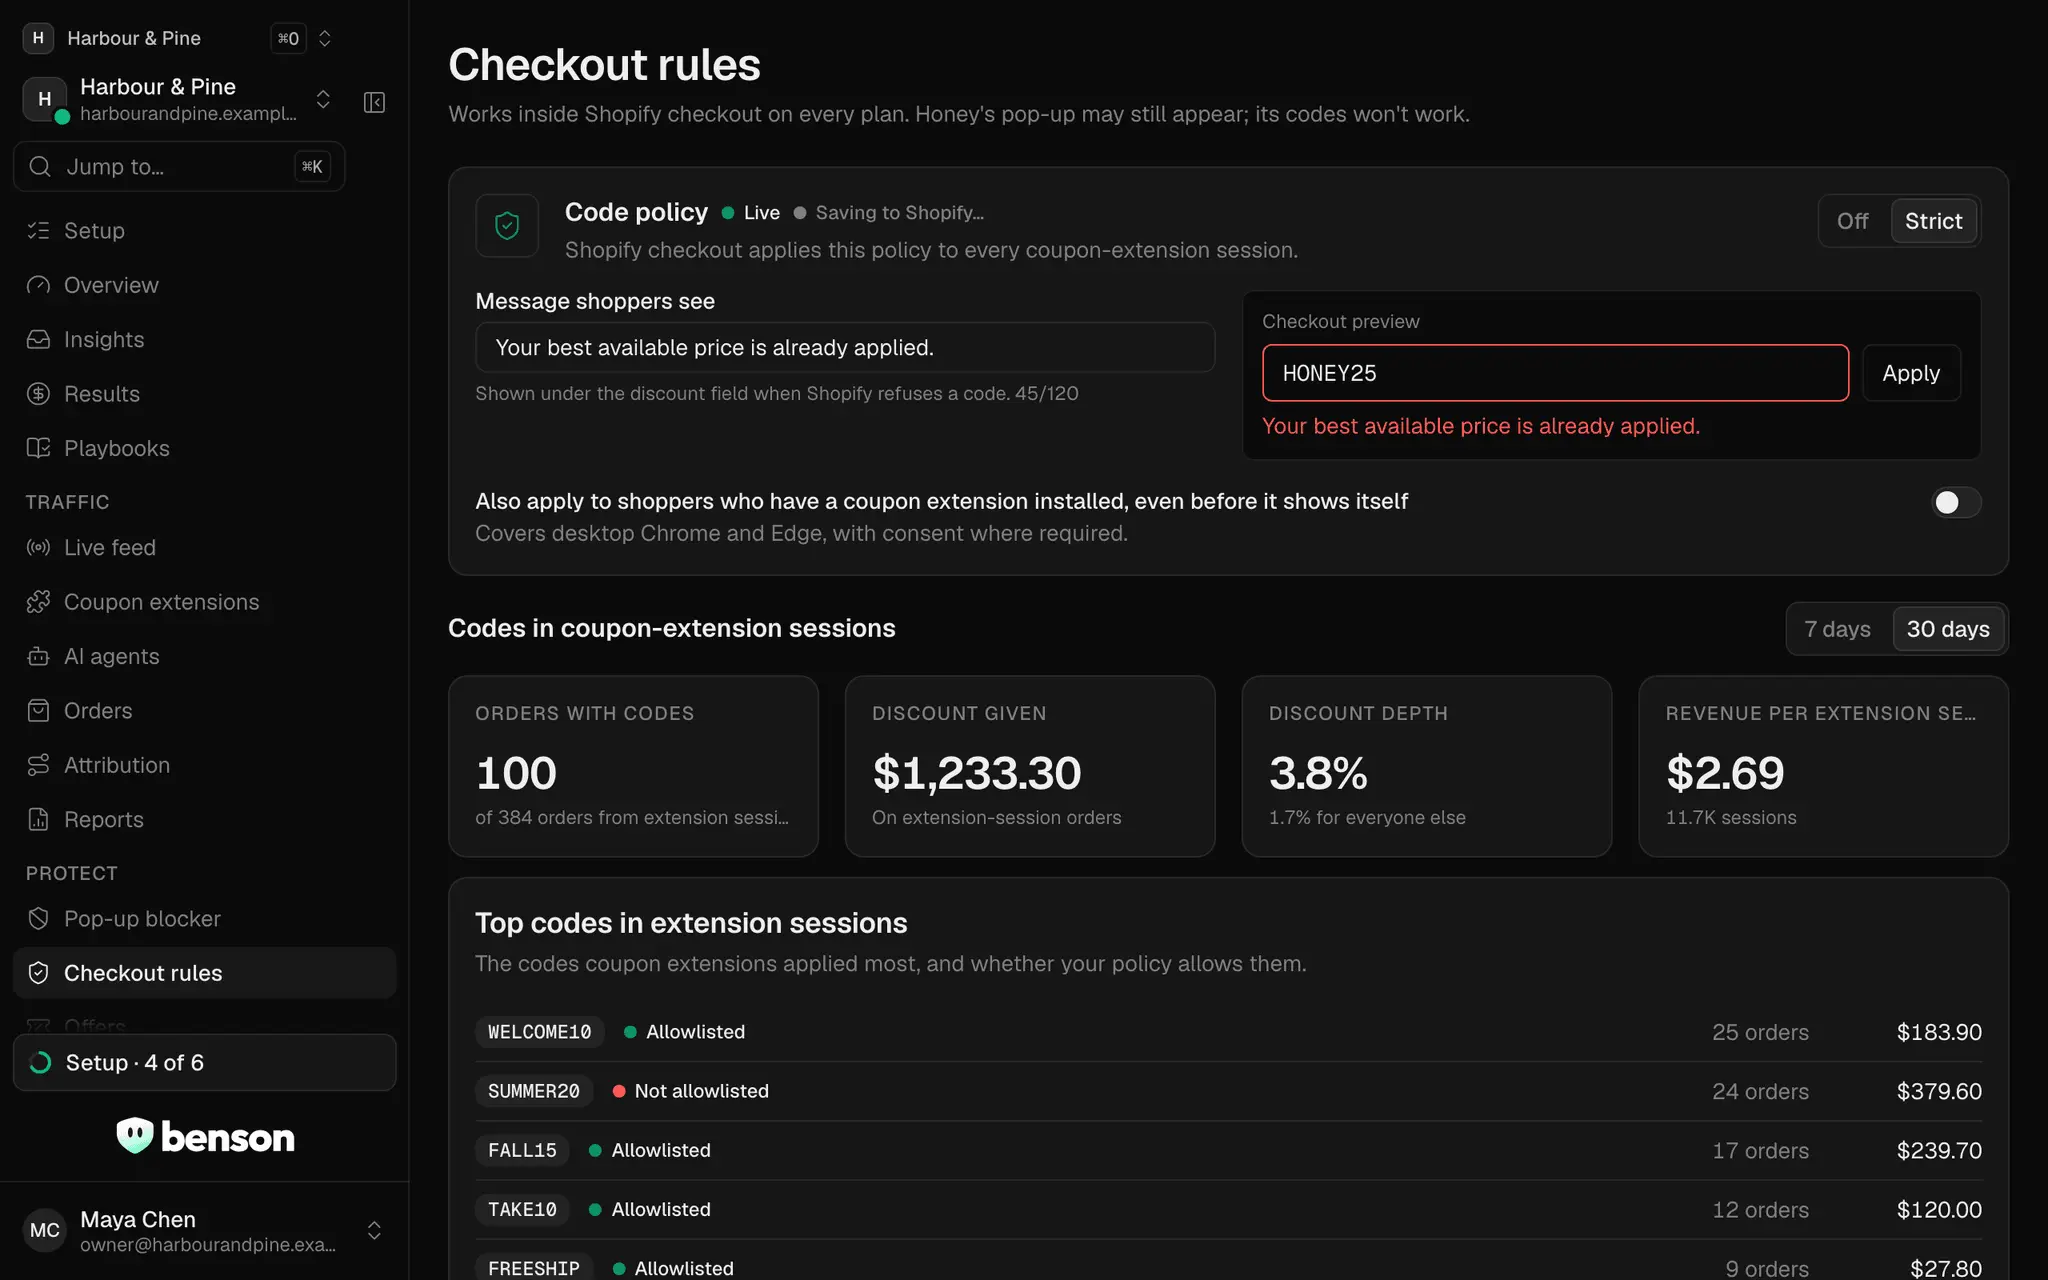
Task: Click the HONEY25 discount code field
Action: coord(1555,373)
